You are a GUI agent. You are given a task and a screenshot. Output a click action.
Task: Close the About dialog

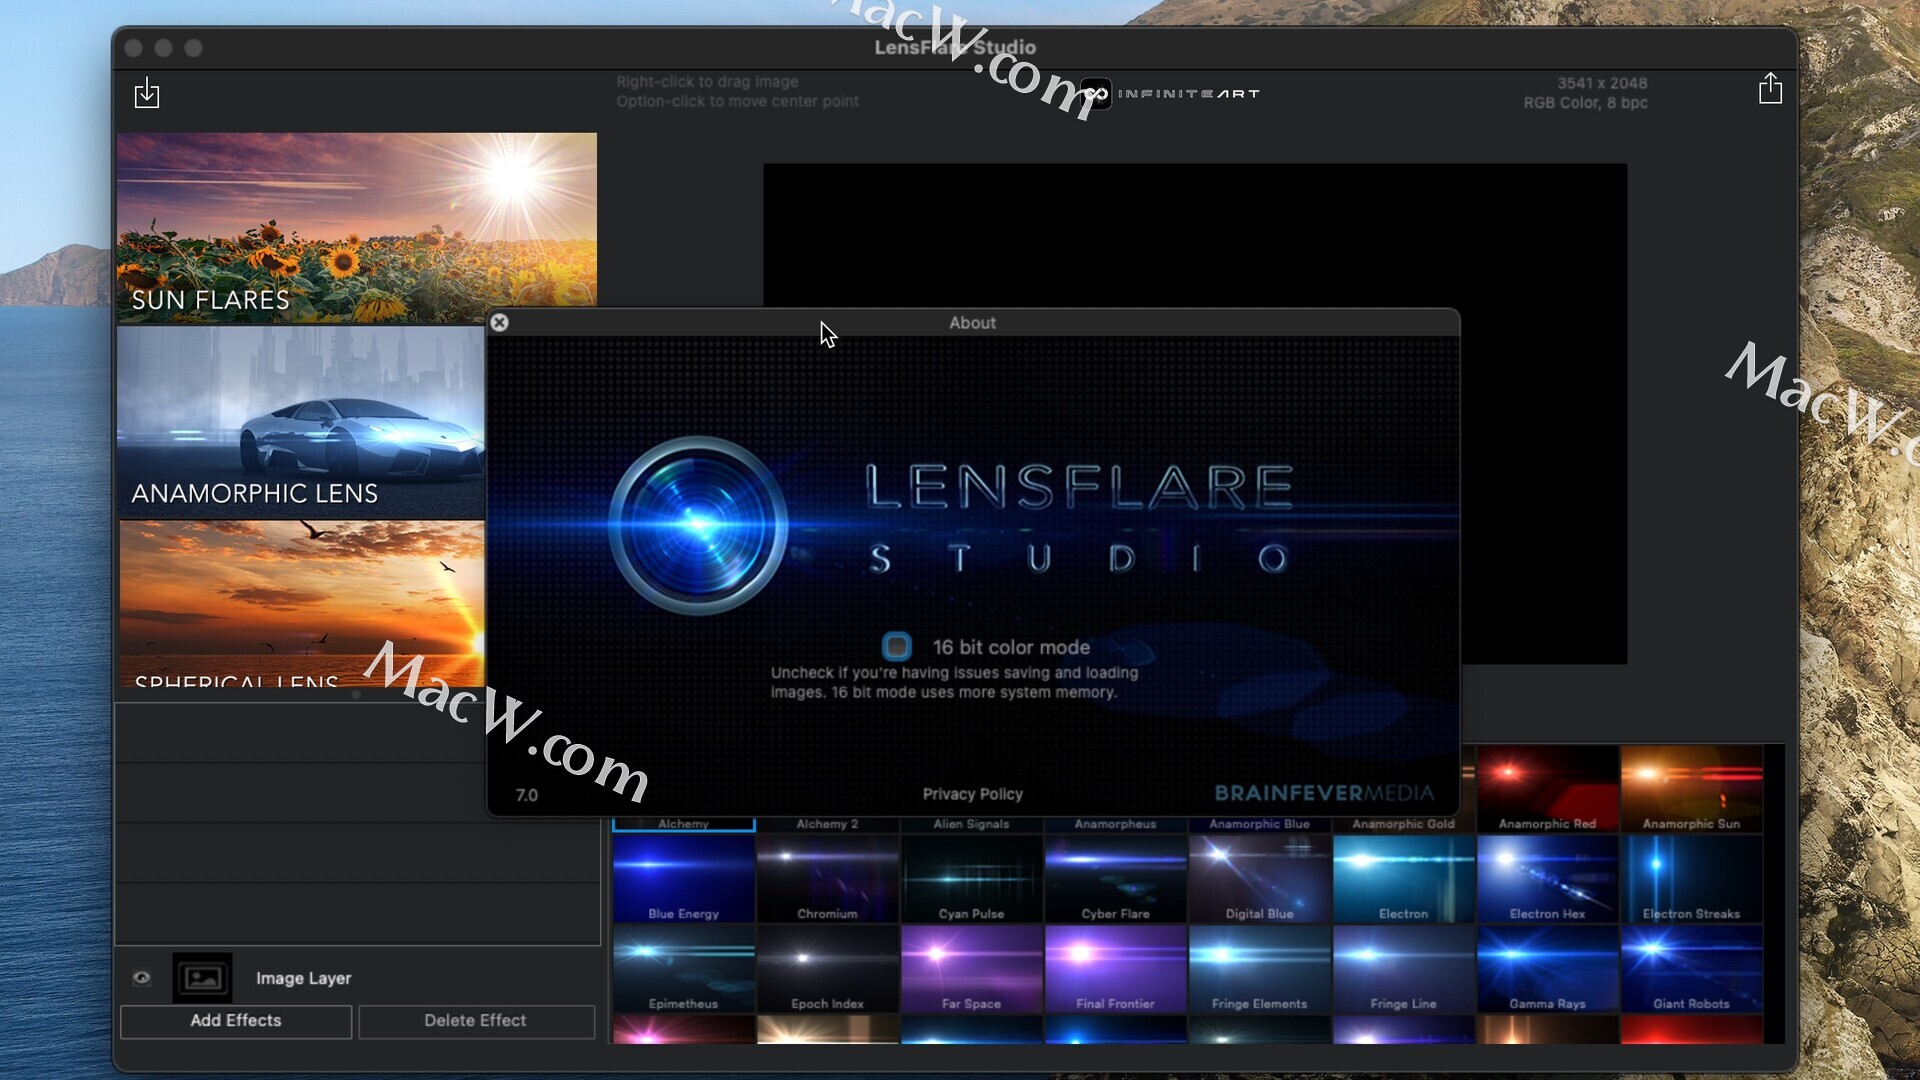pyautogui.click(x=499, y=322)
